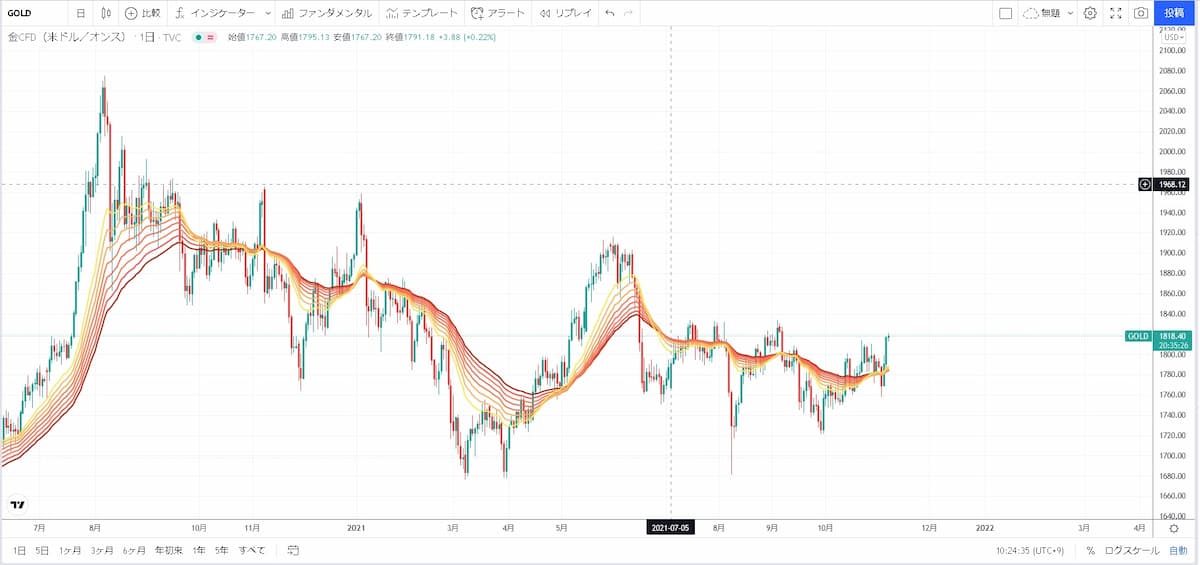Expand the インジケーター favorites dropdown arrow
This screenshot has height=565, width=1200.
(268, 13)
